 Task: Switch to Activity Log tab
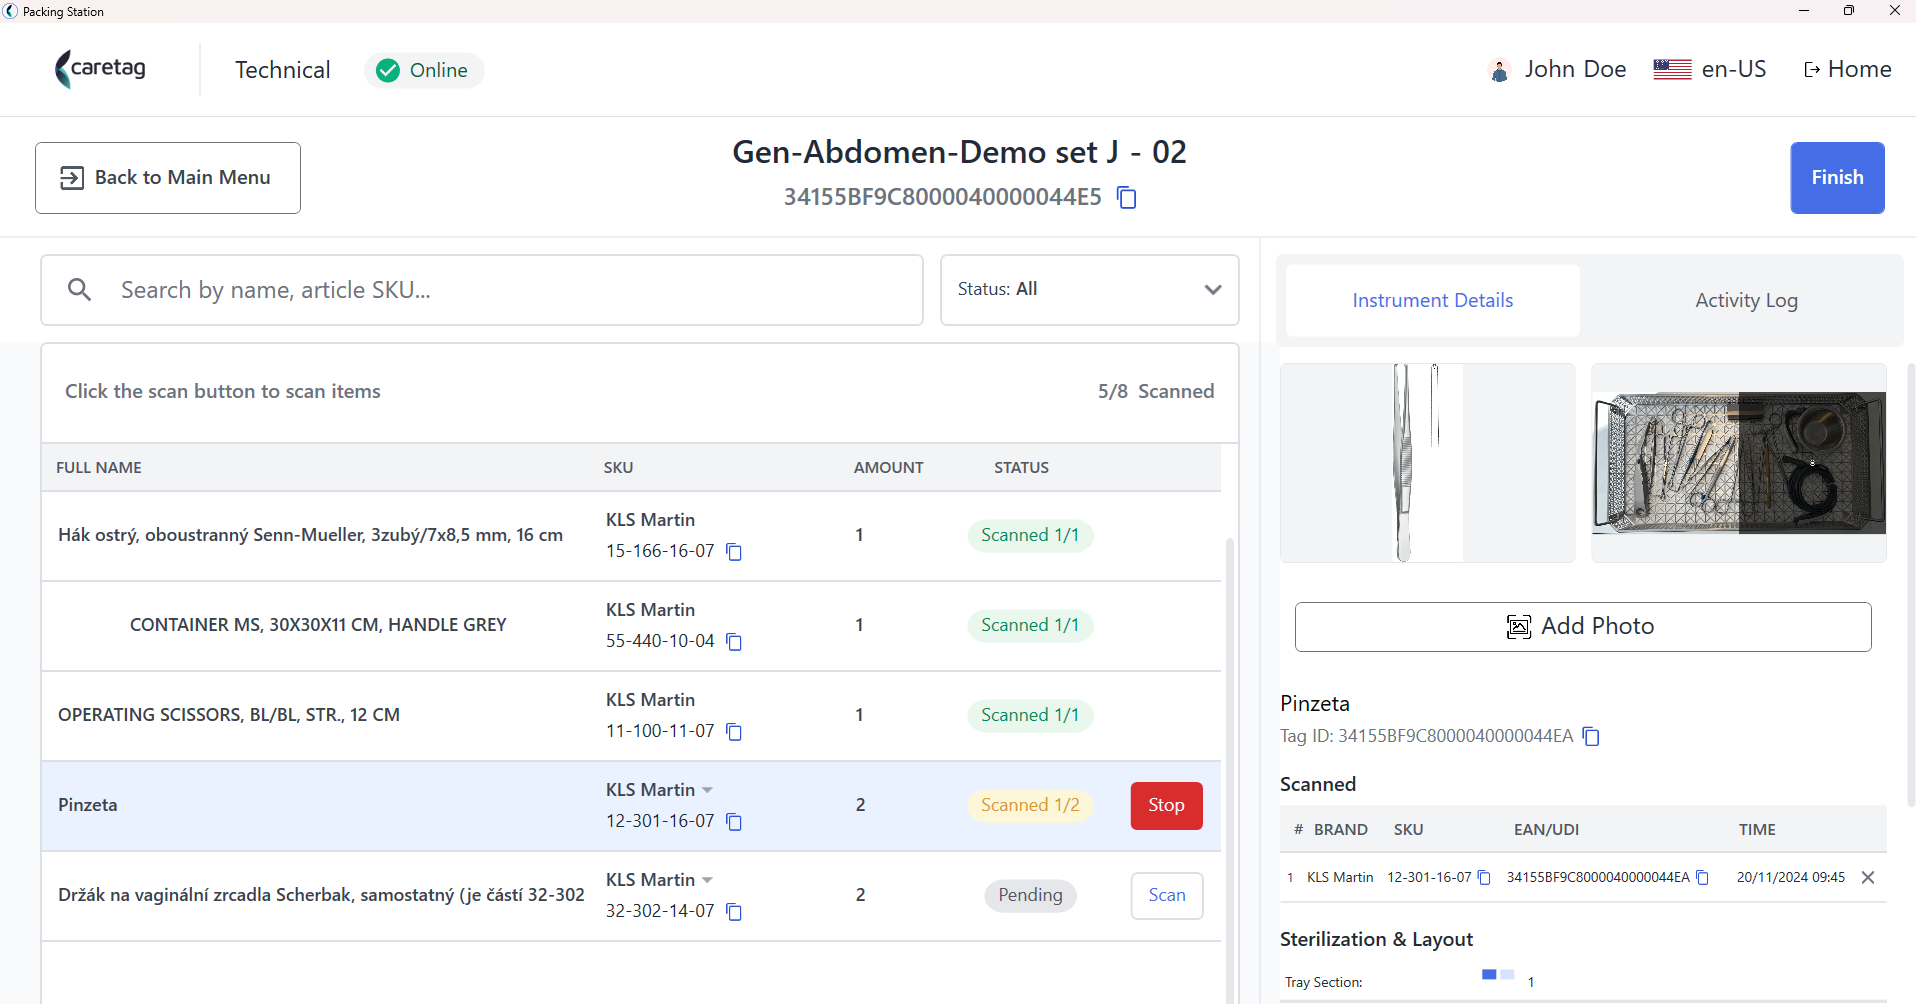[1746, 301]
